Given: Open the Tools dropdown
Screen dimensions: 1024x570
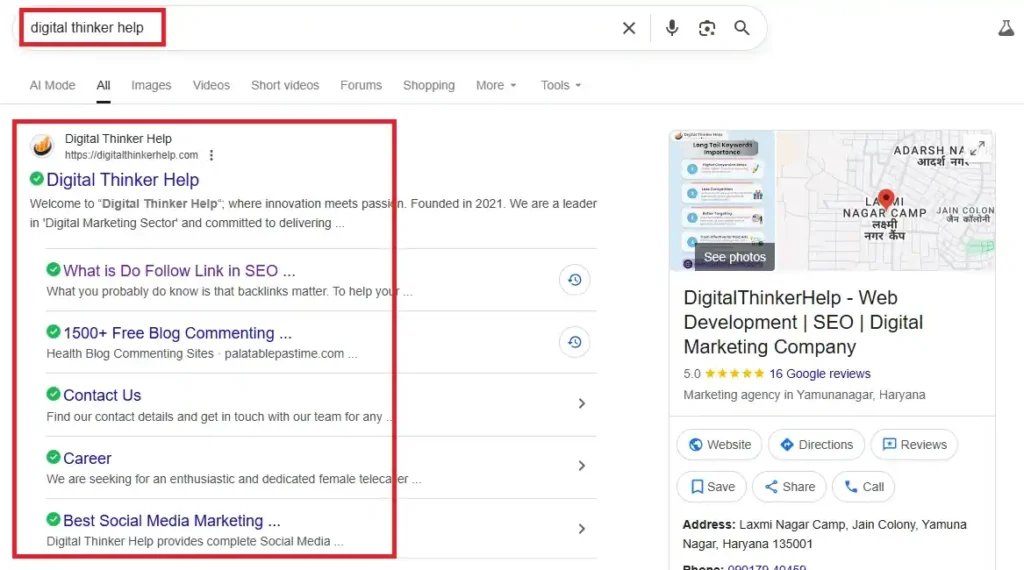Looking at the screenshot, I should click(x=560, y=86).
